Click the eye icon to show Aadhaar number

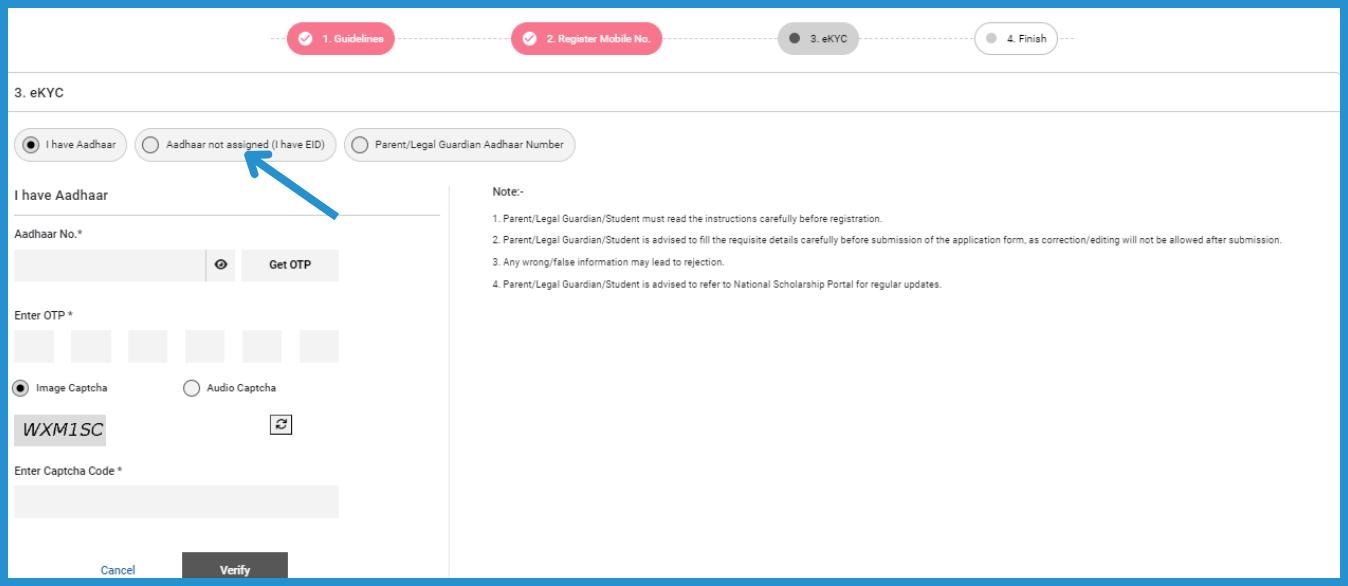coord(220,266)
